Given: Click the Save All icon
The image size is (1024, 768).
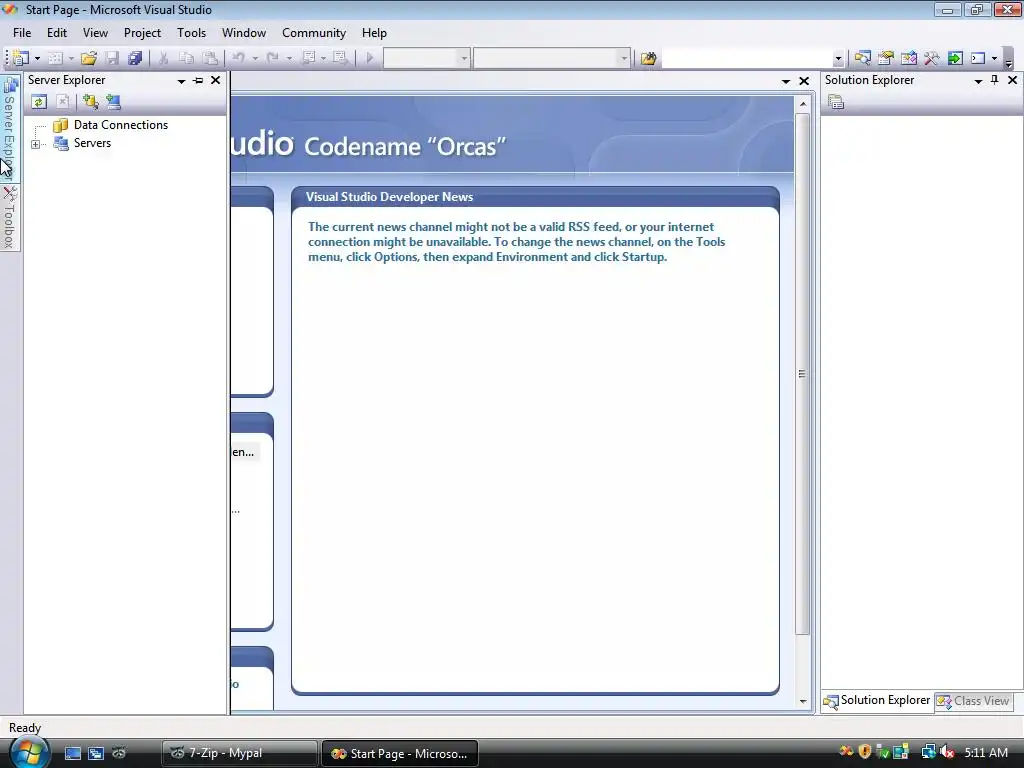Looking at the screenshot, I should point(135,58).
